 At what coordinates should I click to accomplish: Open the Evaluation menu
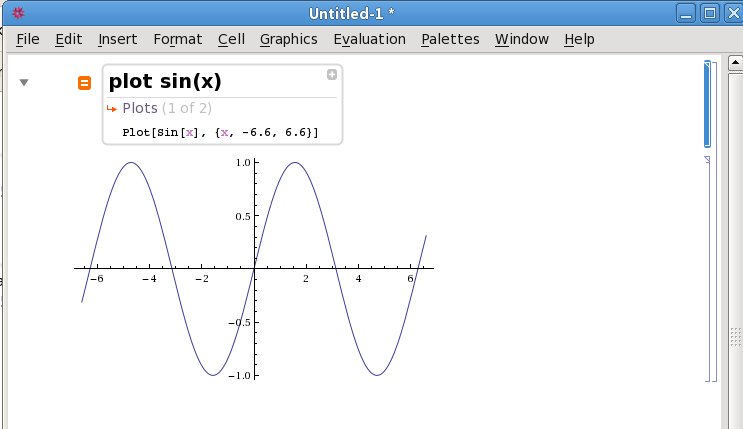pos(370,39)
